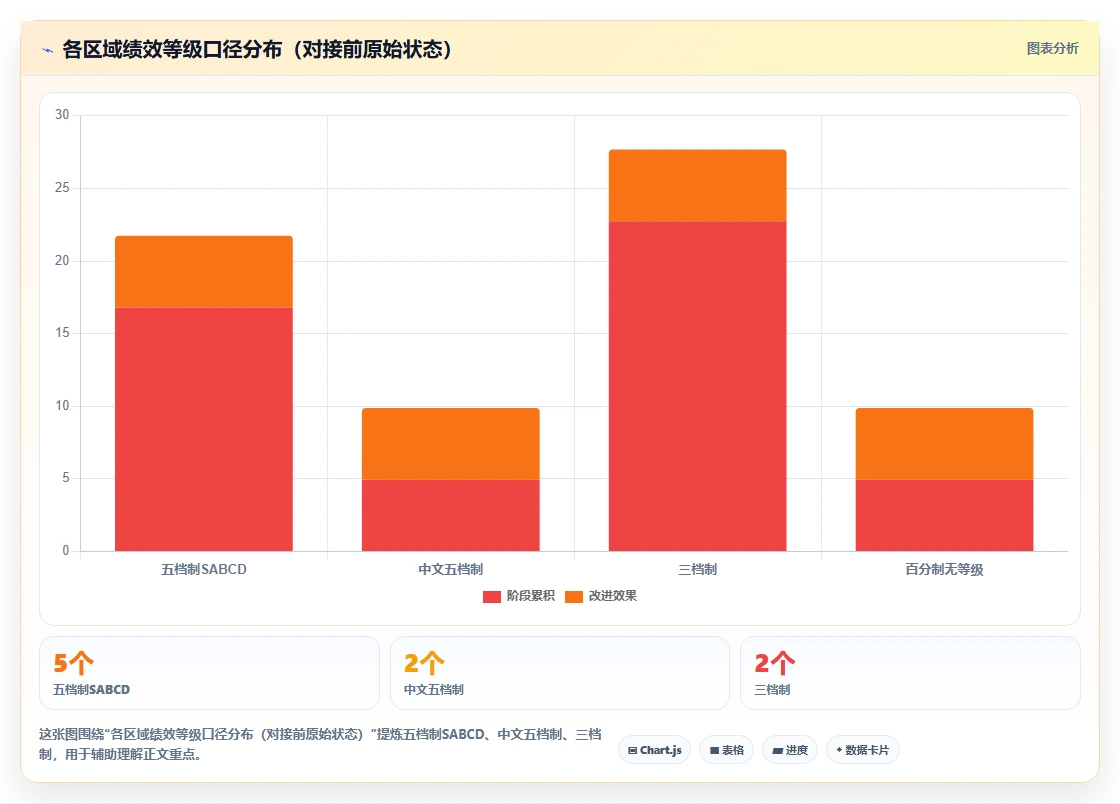Click the red segment of 中文五档制 bar
The image size is (1120, 804).
[x=451, y=515]
